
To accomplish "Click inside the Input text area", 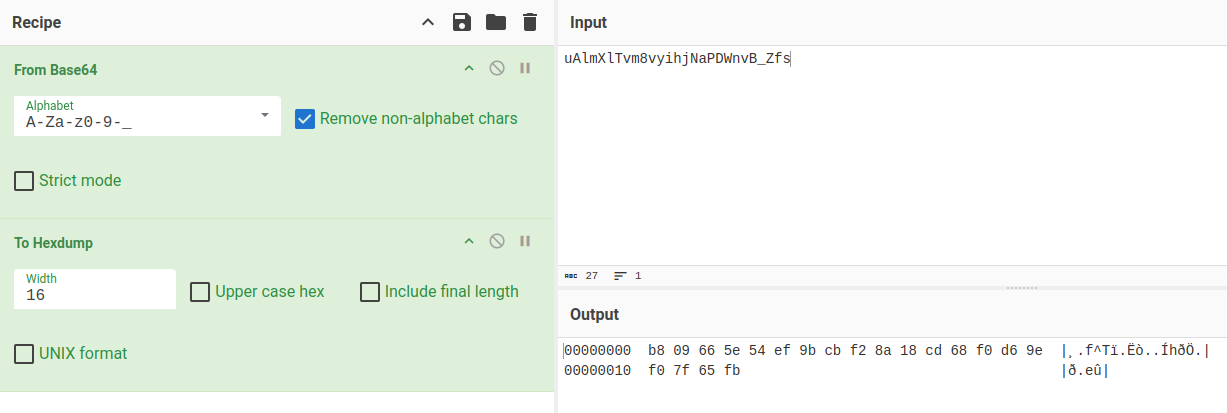I will pyautogui.click(x=890, y=160).
